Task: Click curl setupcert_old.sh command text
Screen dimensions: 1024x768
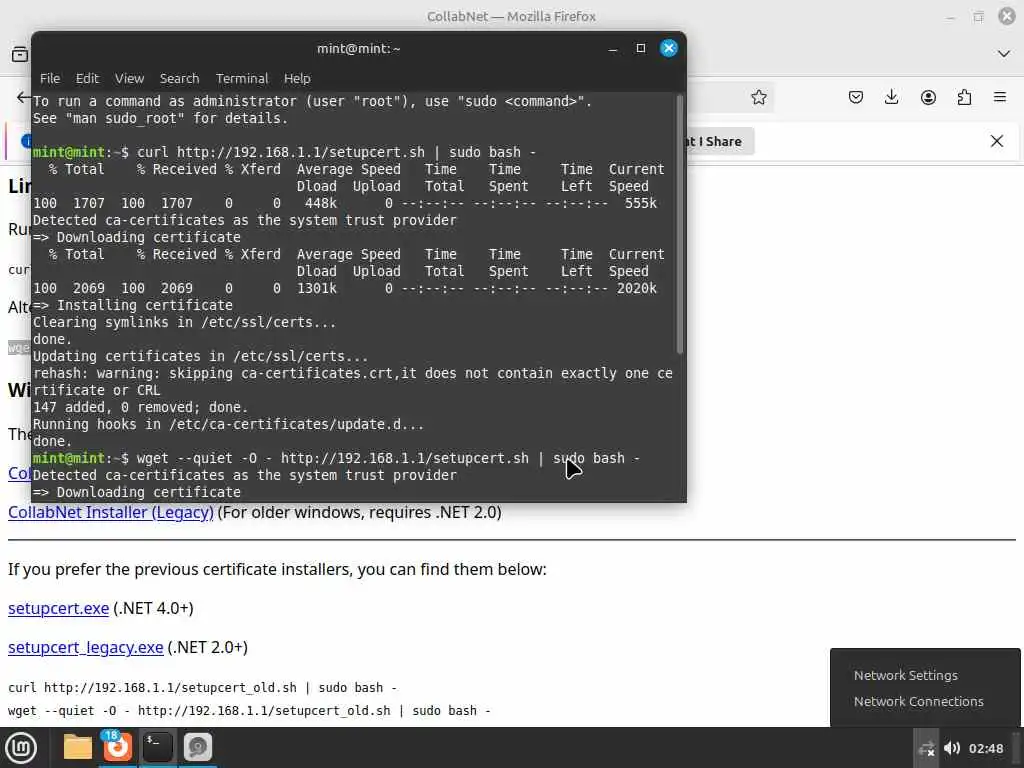Action: click(202, 688)
